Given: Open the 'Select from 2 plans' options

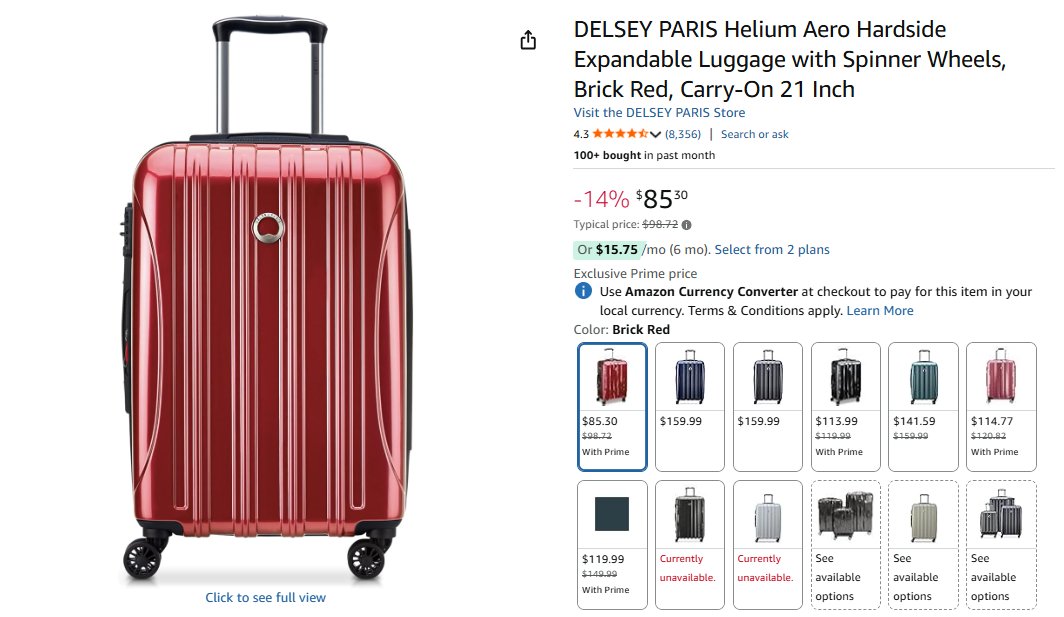Looking at the screenshot, I should 772,250.
